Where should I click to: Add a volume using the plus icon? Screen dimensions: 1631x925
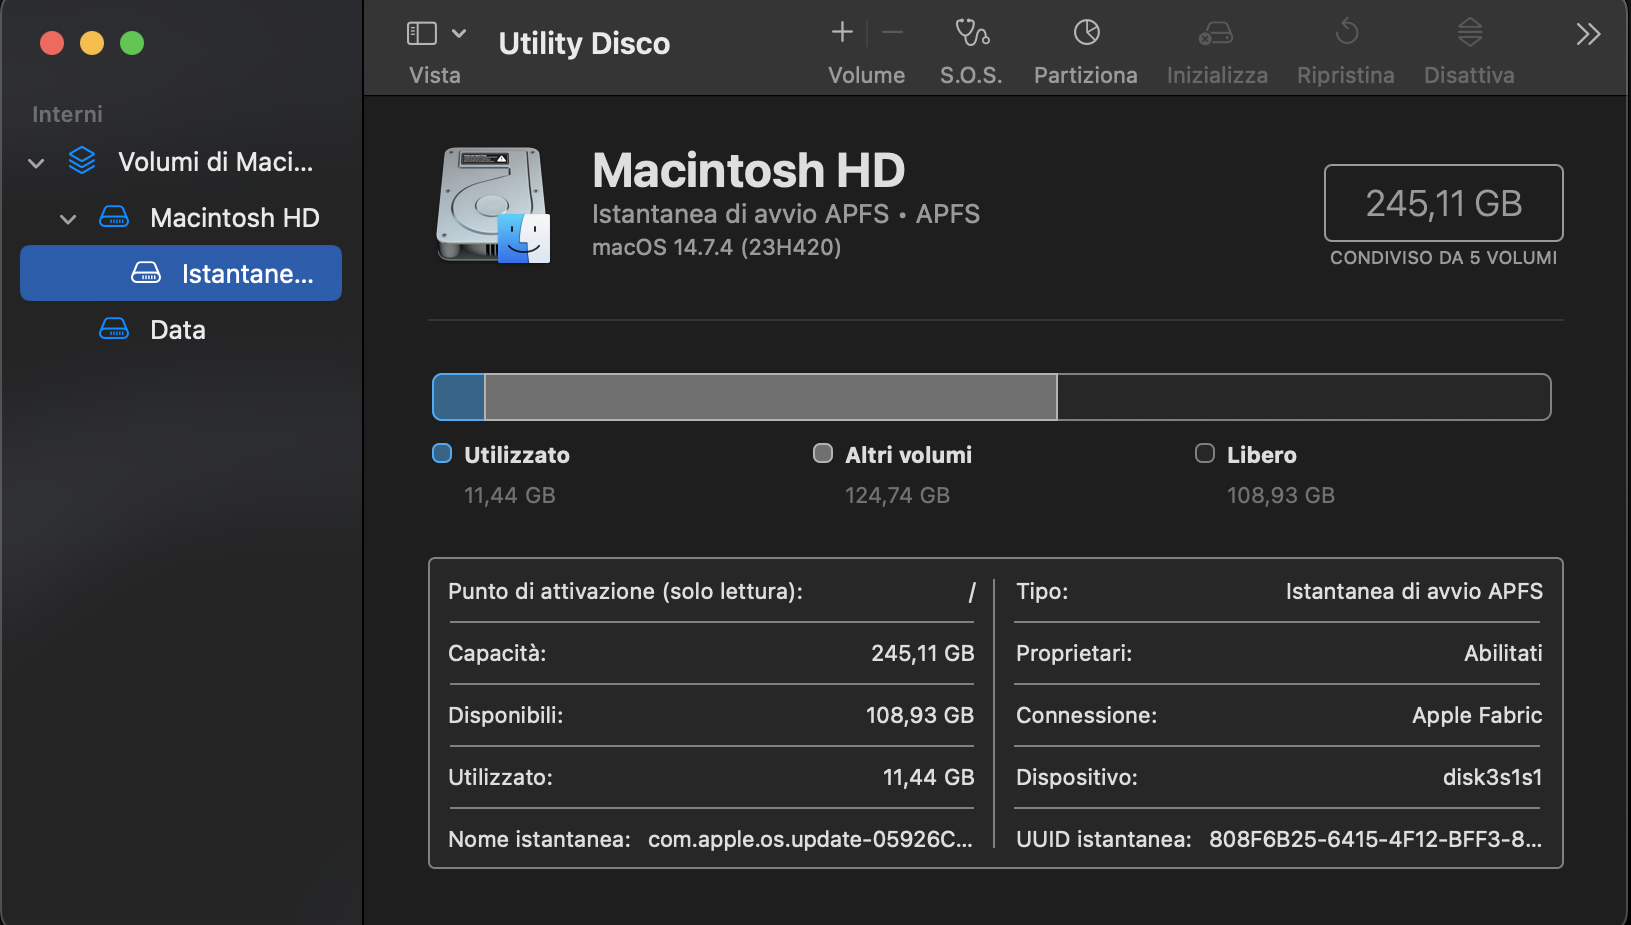click(841, 31)
